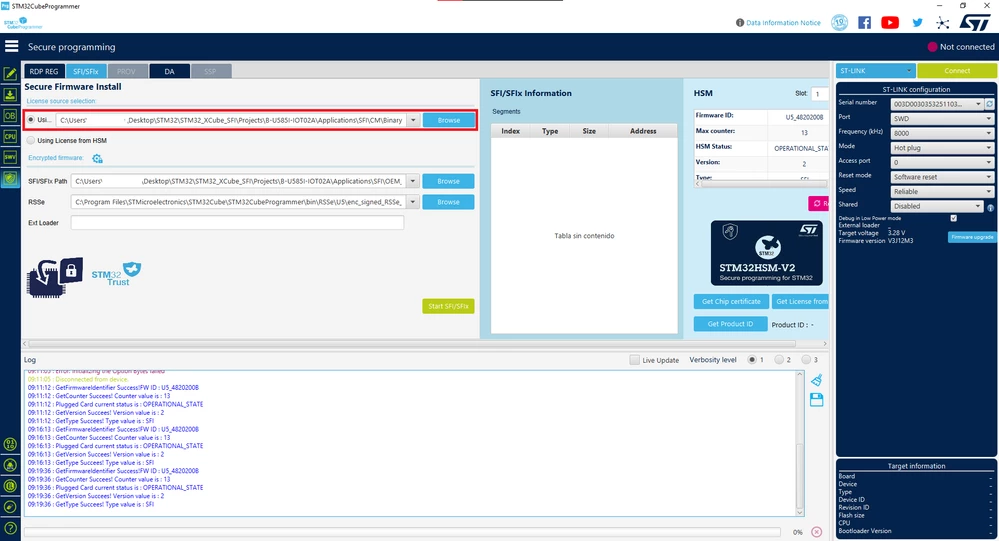Click the Ext Loader input field
999x541 pixels.
(x=237, y=222)
